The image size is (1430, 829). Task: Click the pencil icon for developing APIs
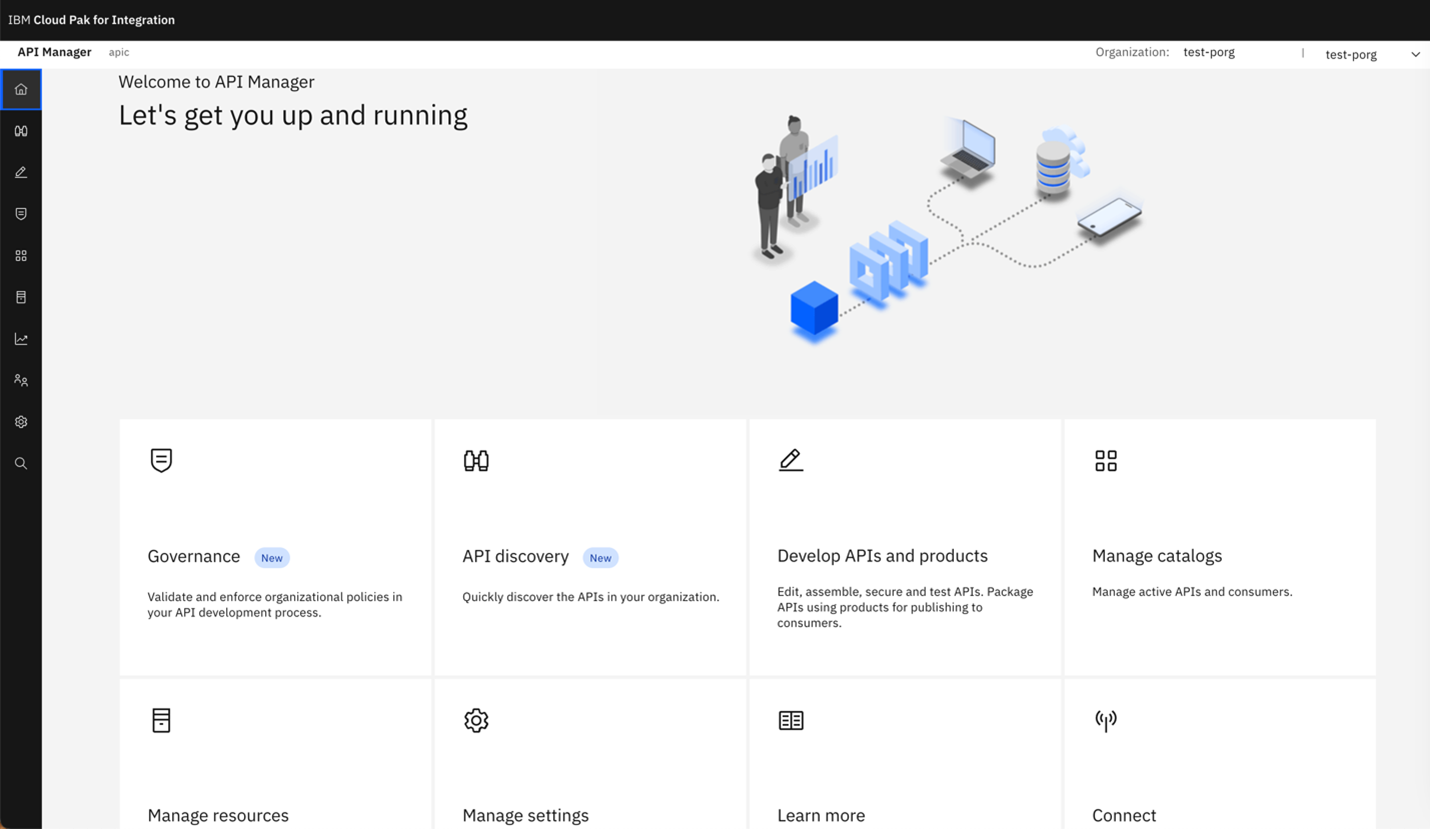point(21,172)
